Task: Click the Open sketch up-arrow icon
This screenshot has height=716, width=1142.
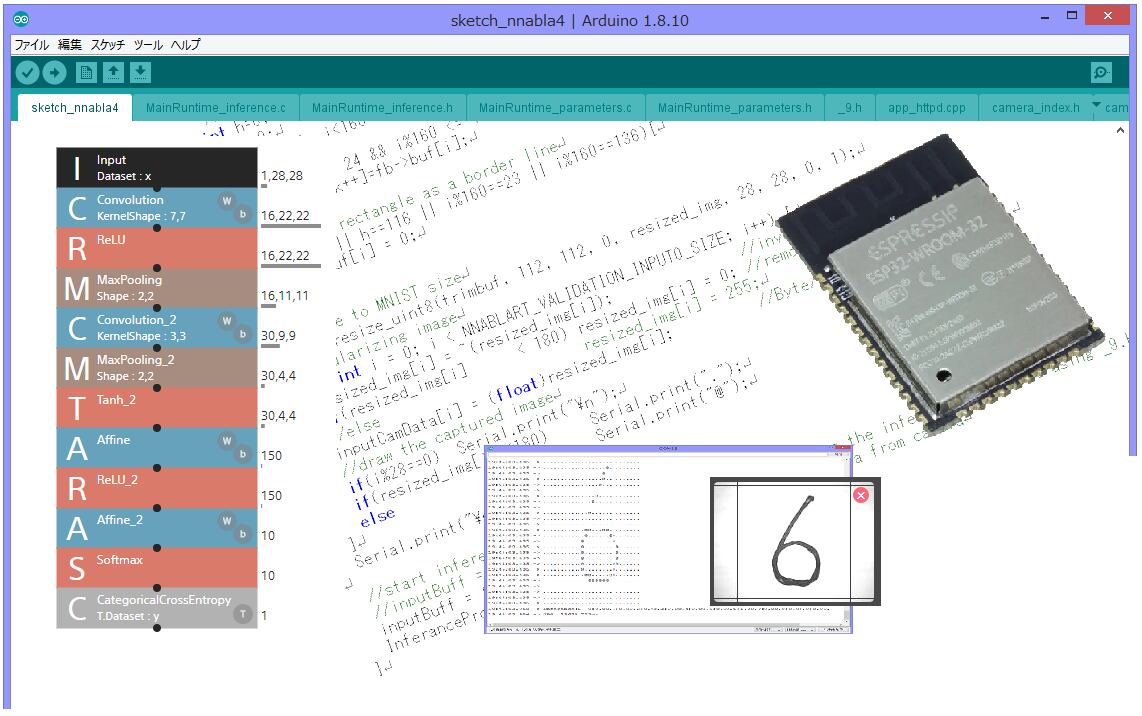Action: coord(113,72)
